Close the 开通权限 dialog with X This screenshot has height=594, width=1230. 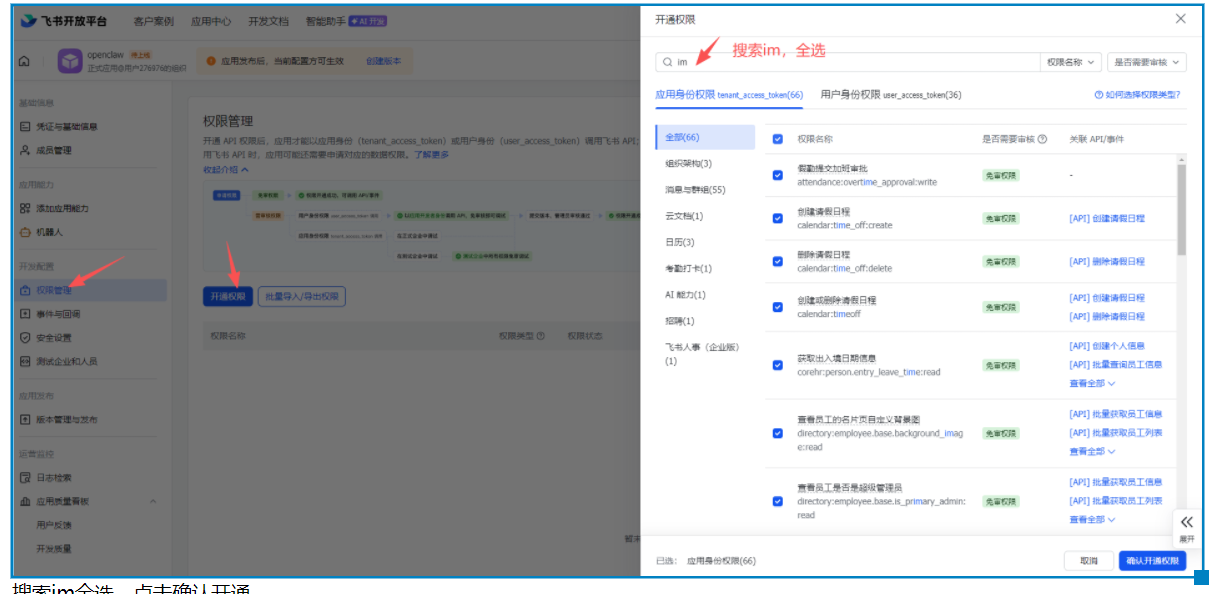pos(1181,19)
